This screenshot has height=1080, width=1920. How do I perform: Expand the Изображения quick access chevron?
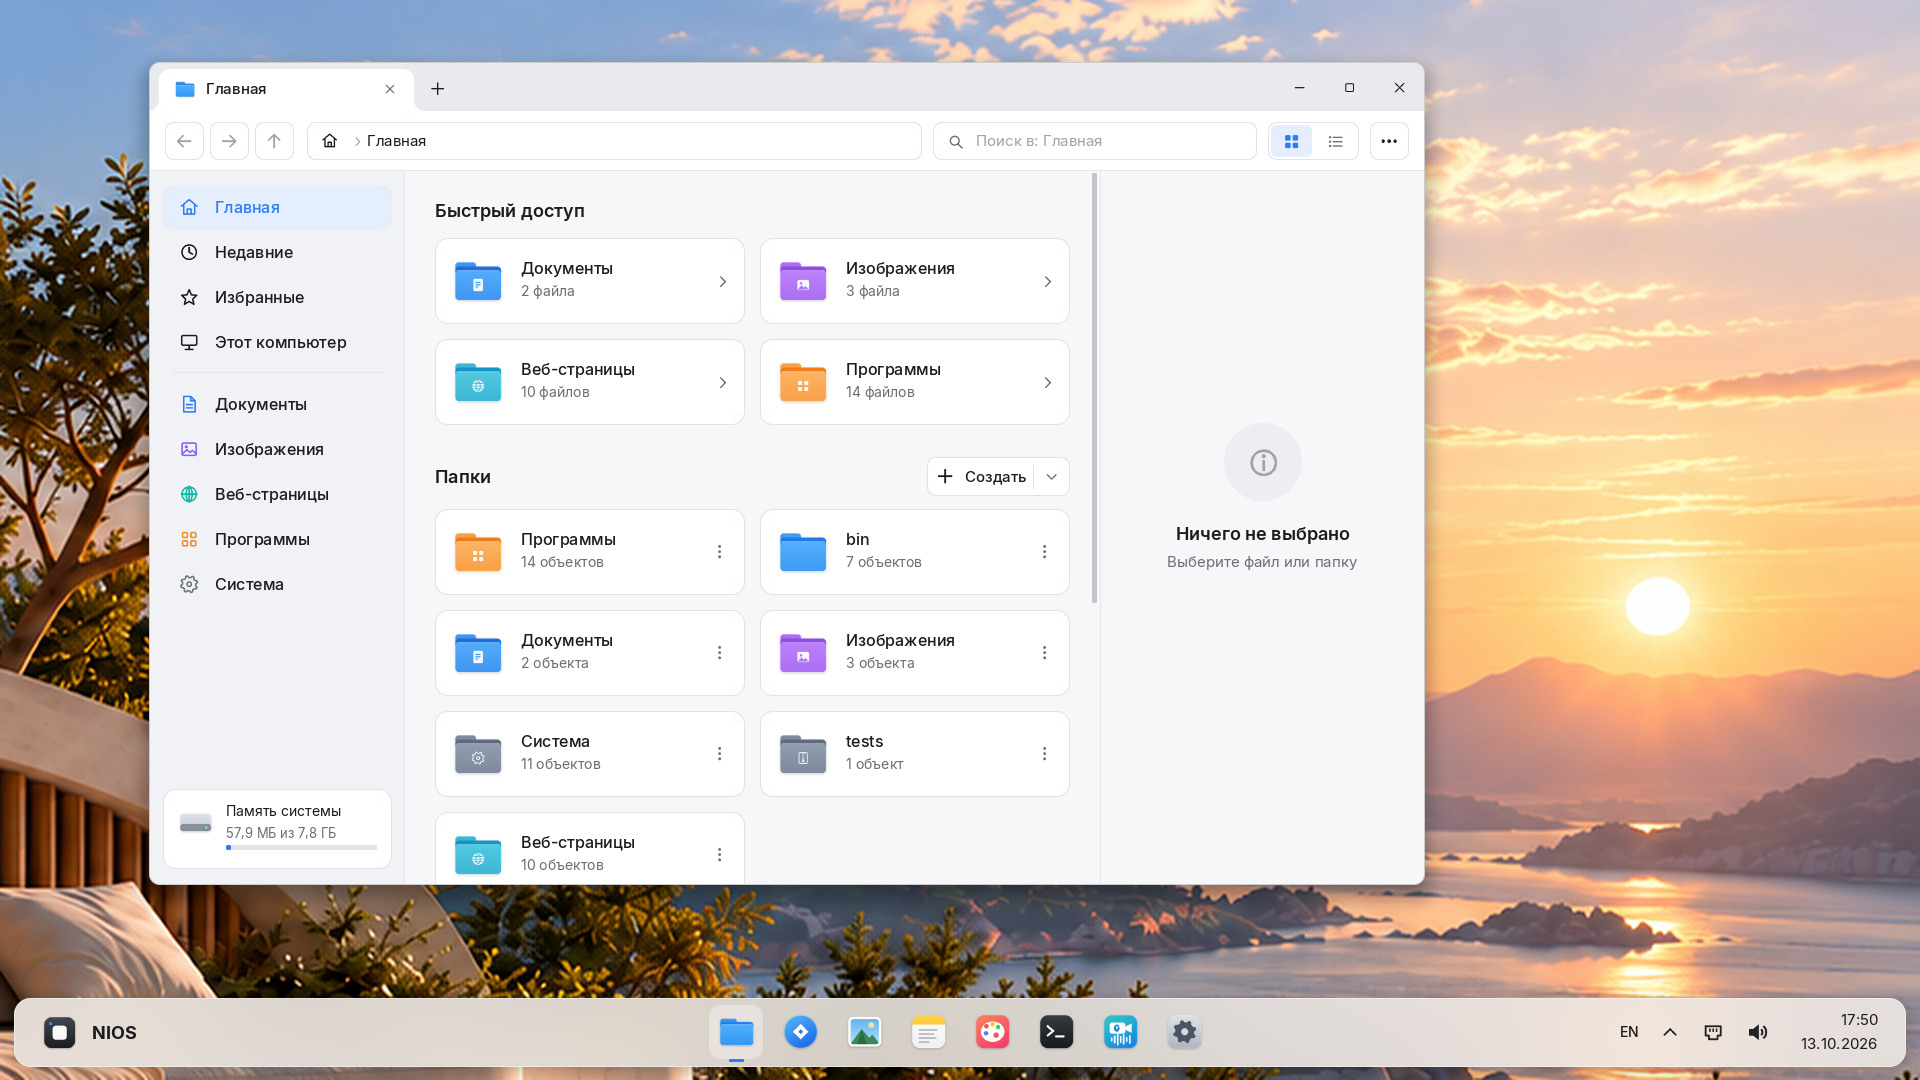1047,282
